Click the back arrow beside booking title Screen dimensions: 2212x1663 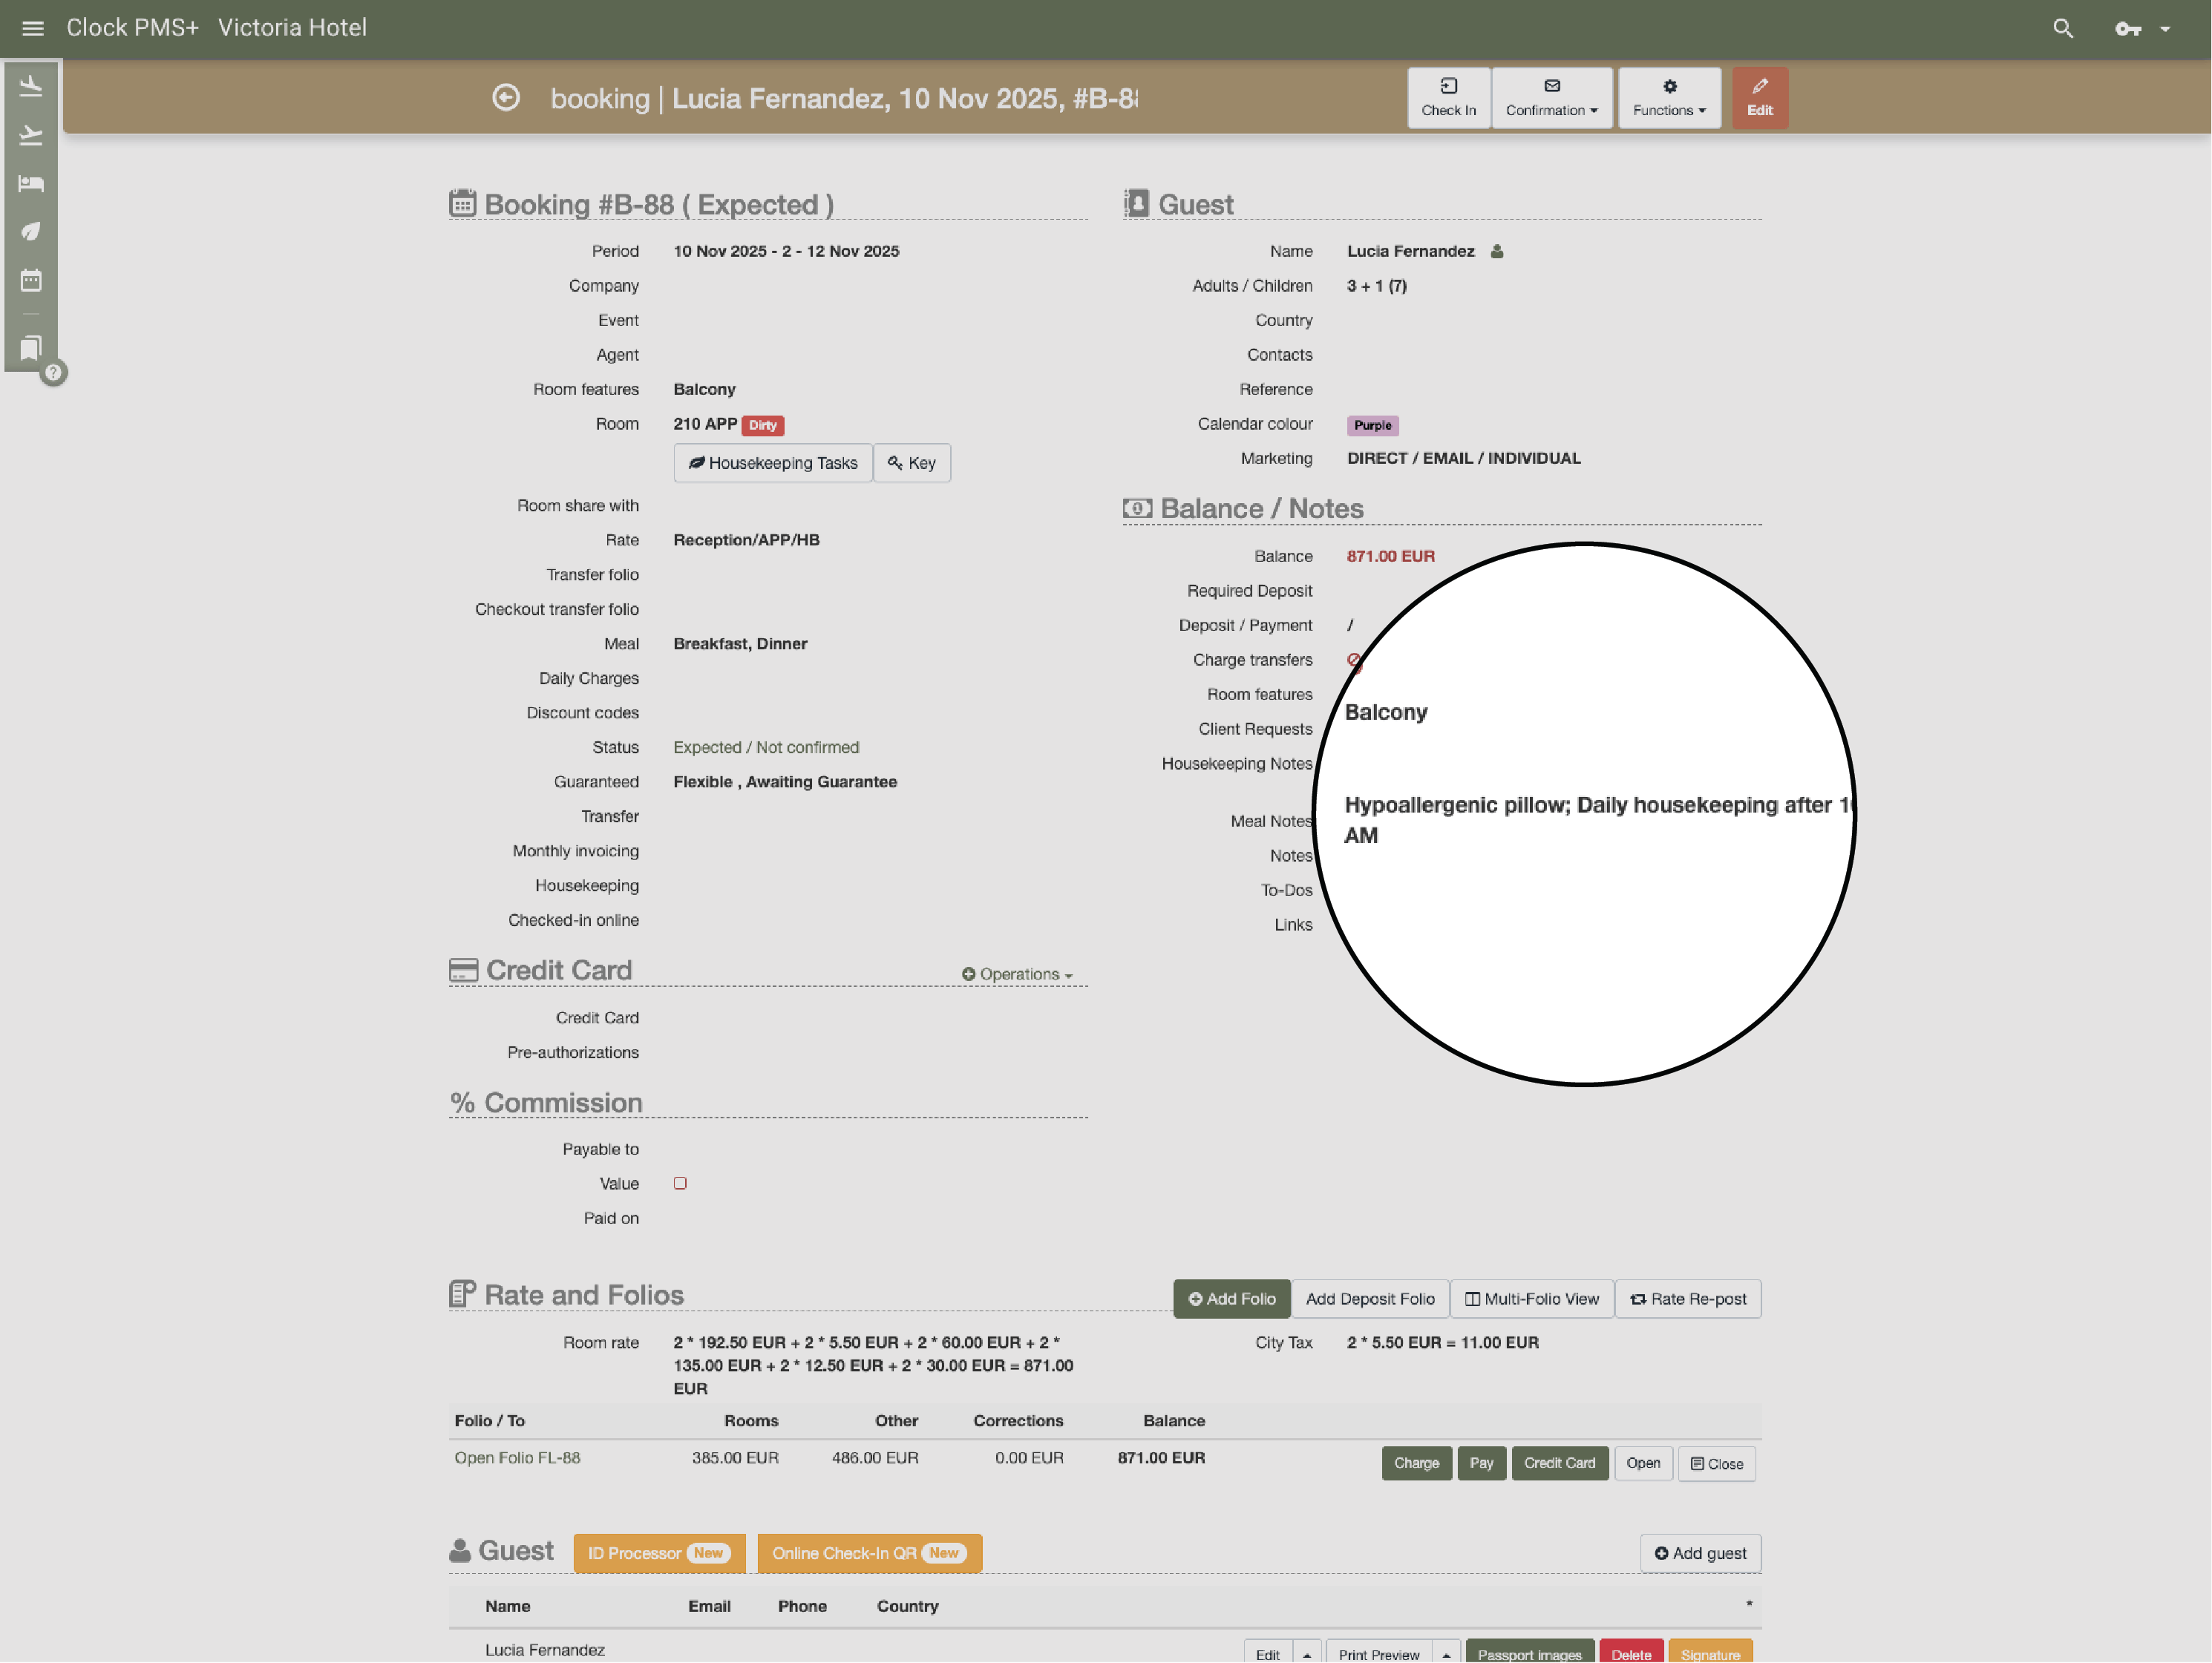(x=506, y=98)
